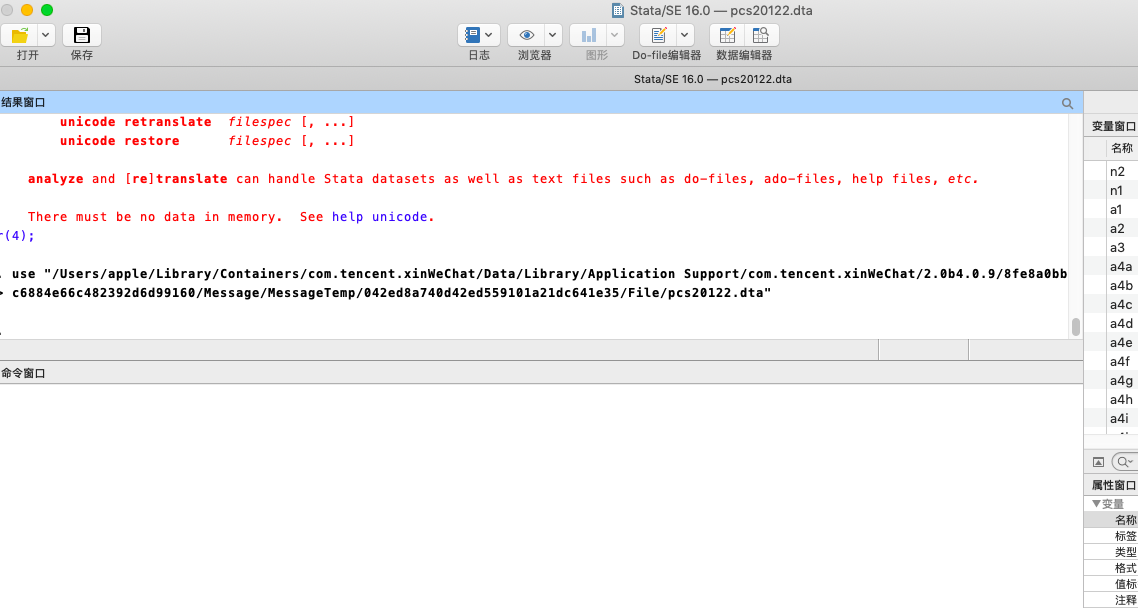1138x608 pixels.
Task: Select variable n1 in Variables window
Action: click(x=1117, y=191)
